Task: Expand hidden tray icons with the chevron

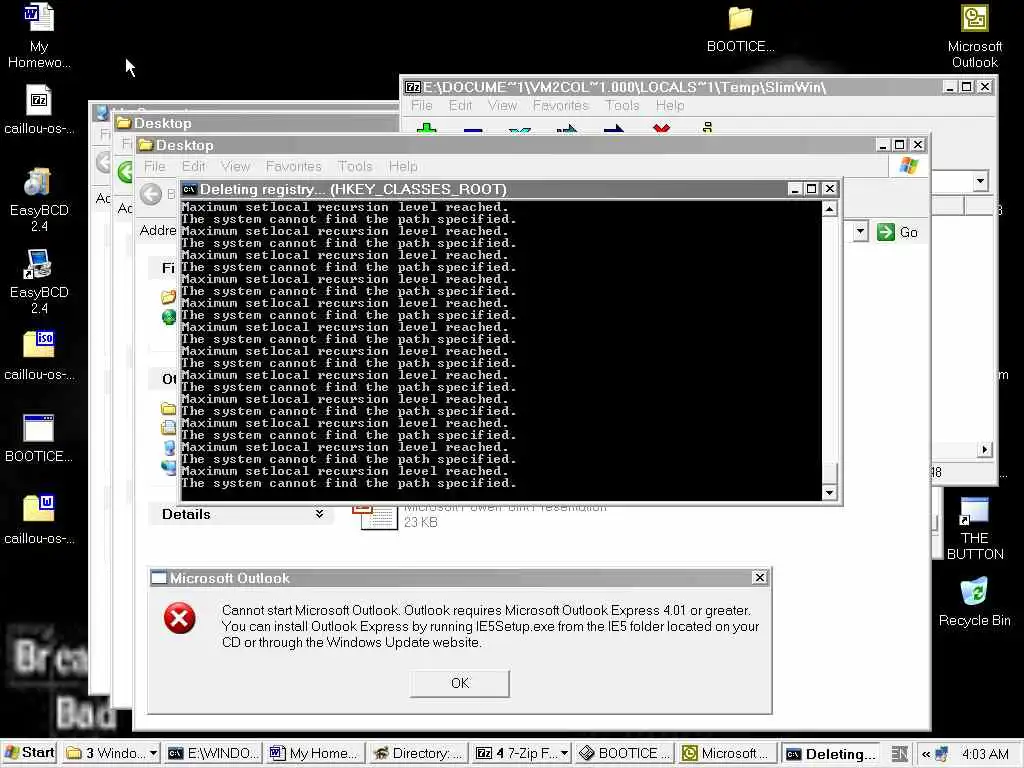Action: [x=925, y=754]
